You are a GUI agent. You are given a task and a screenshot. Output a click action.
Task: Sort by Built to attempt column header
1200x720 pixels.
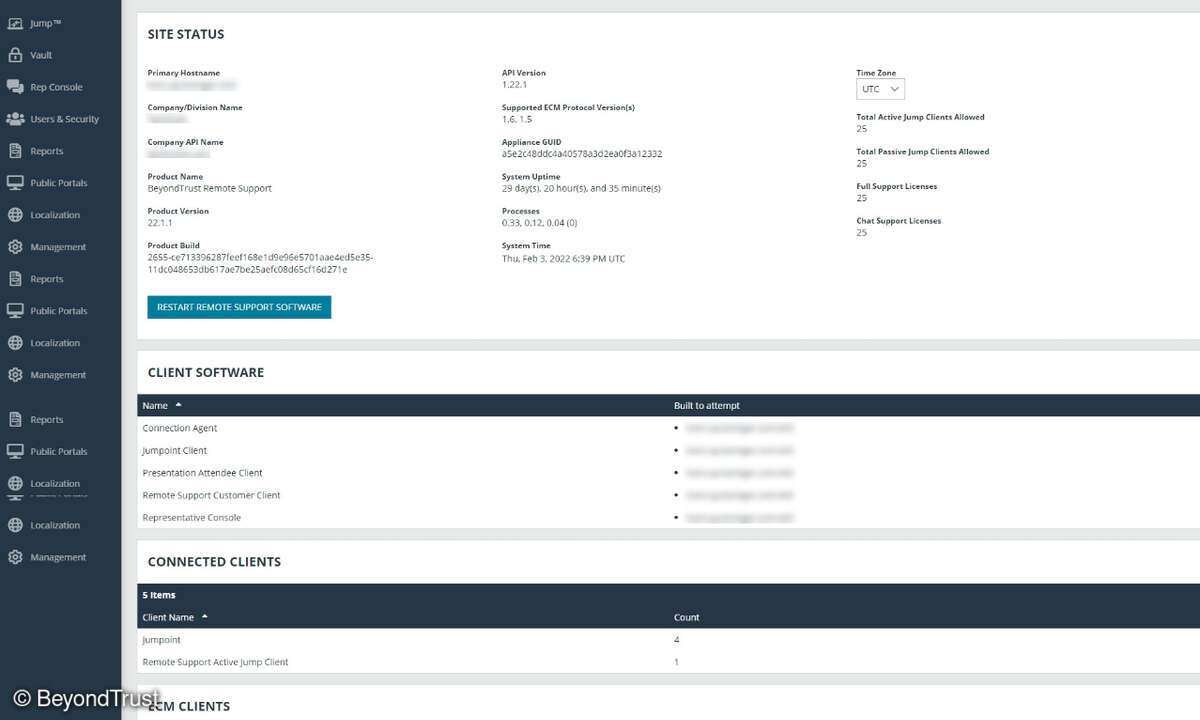pos(707,406)
